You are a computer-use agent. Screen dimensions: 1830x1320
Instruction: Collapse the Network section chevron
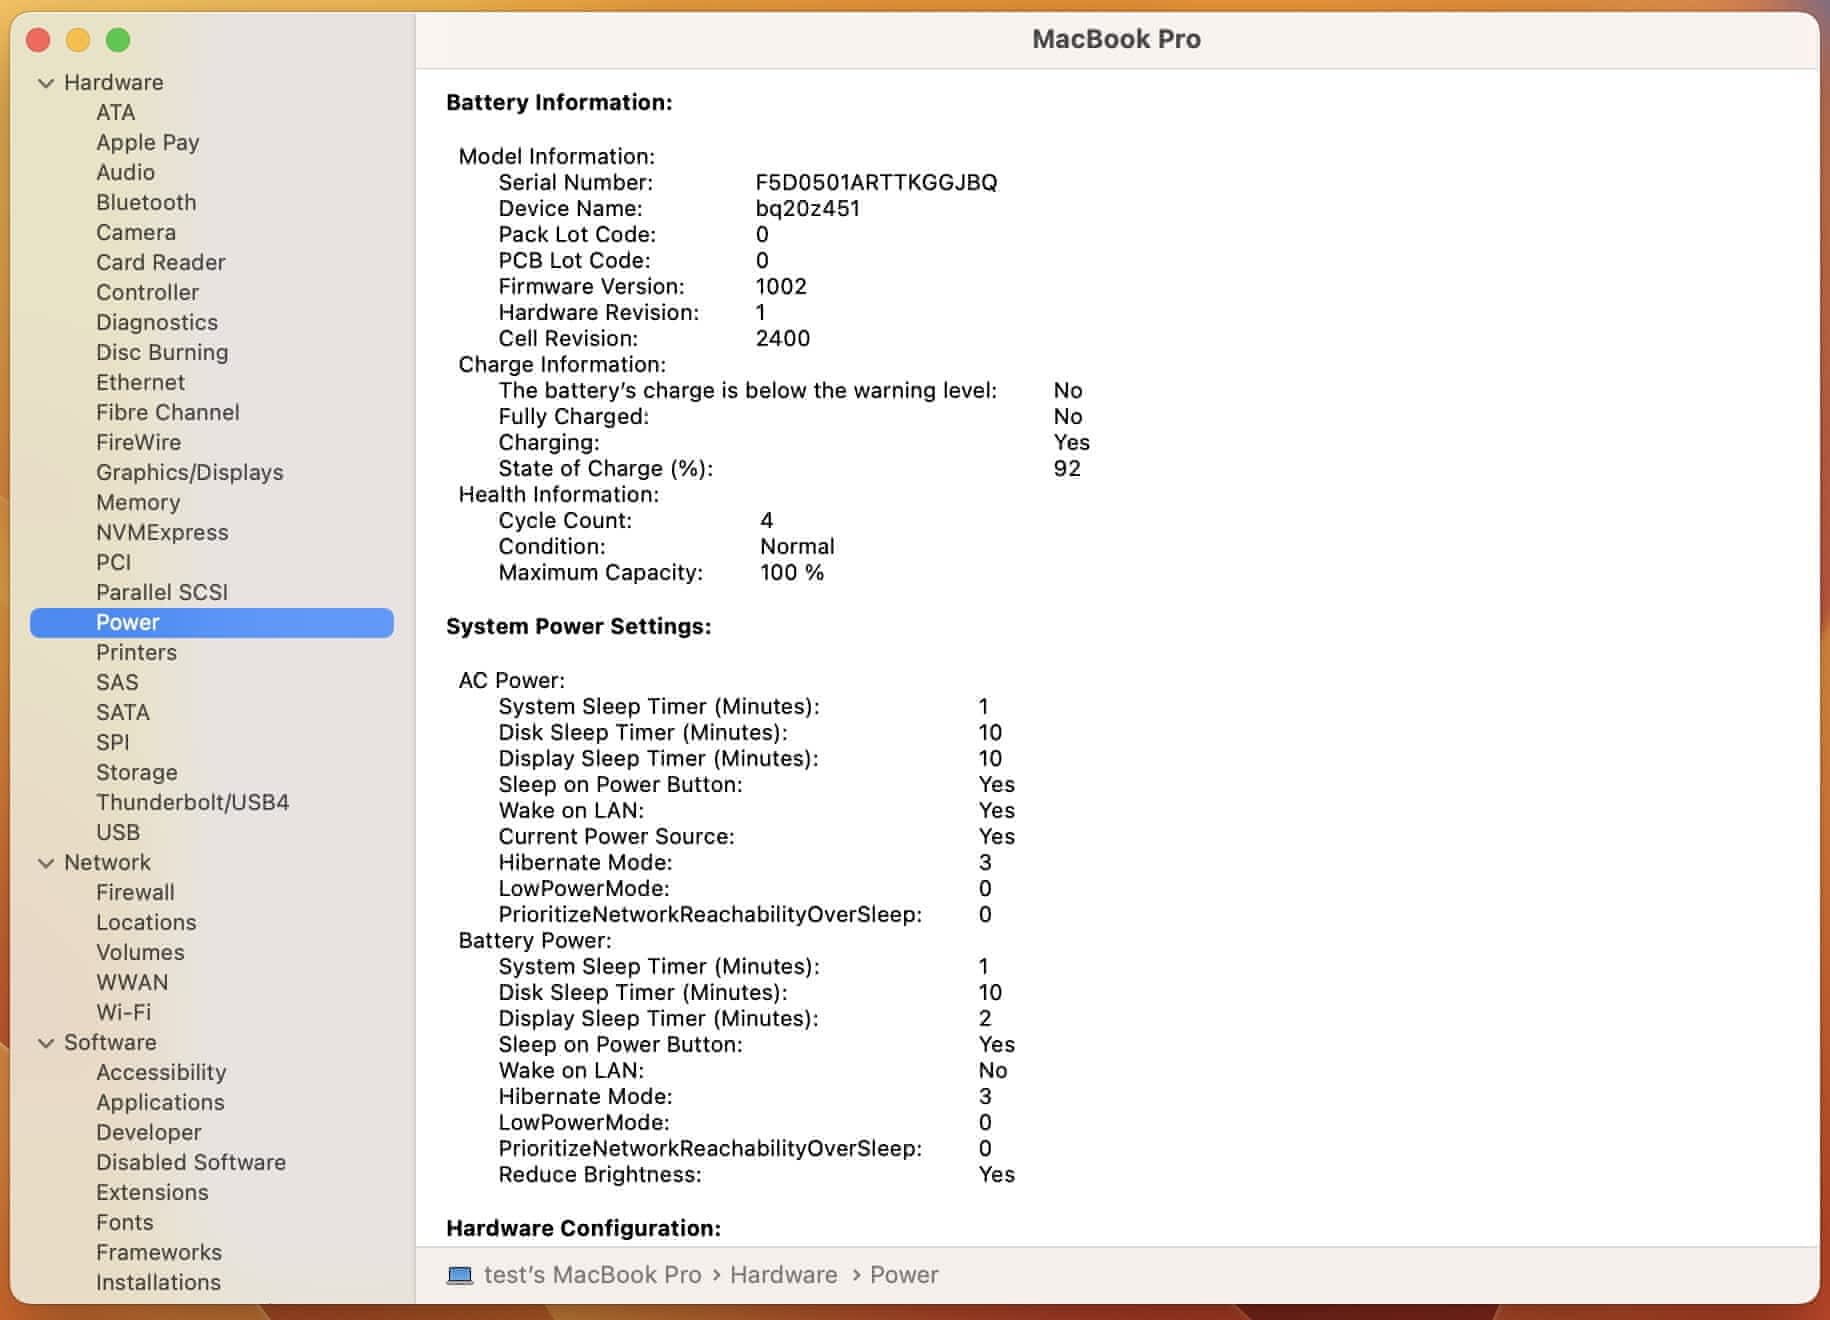click(x=46, y=863)
